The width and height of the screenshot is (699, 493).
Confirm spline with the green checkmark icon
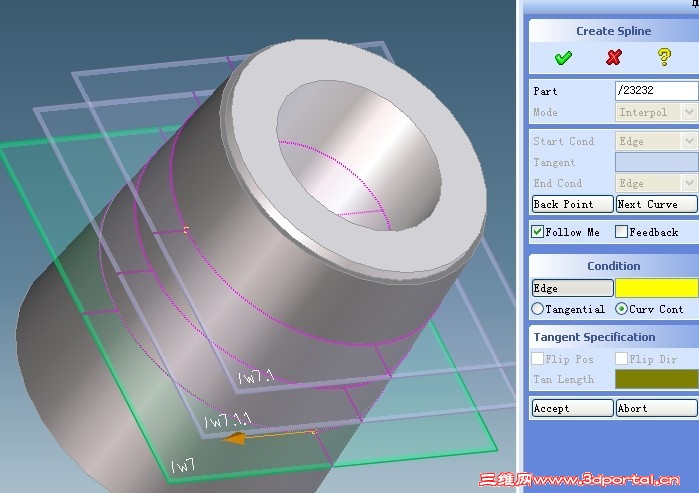click(x=563, y=58)
